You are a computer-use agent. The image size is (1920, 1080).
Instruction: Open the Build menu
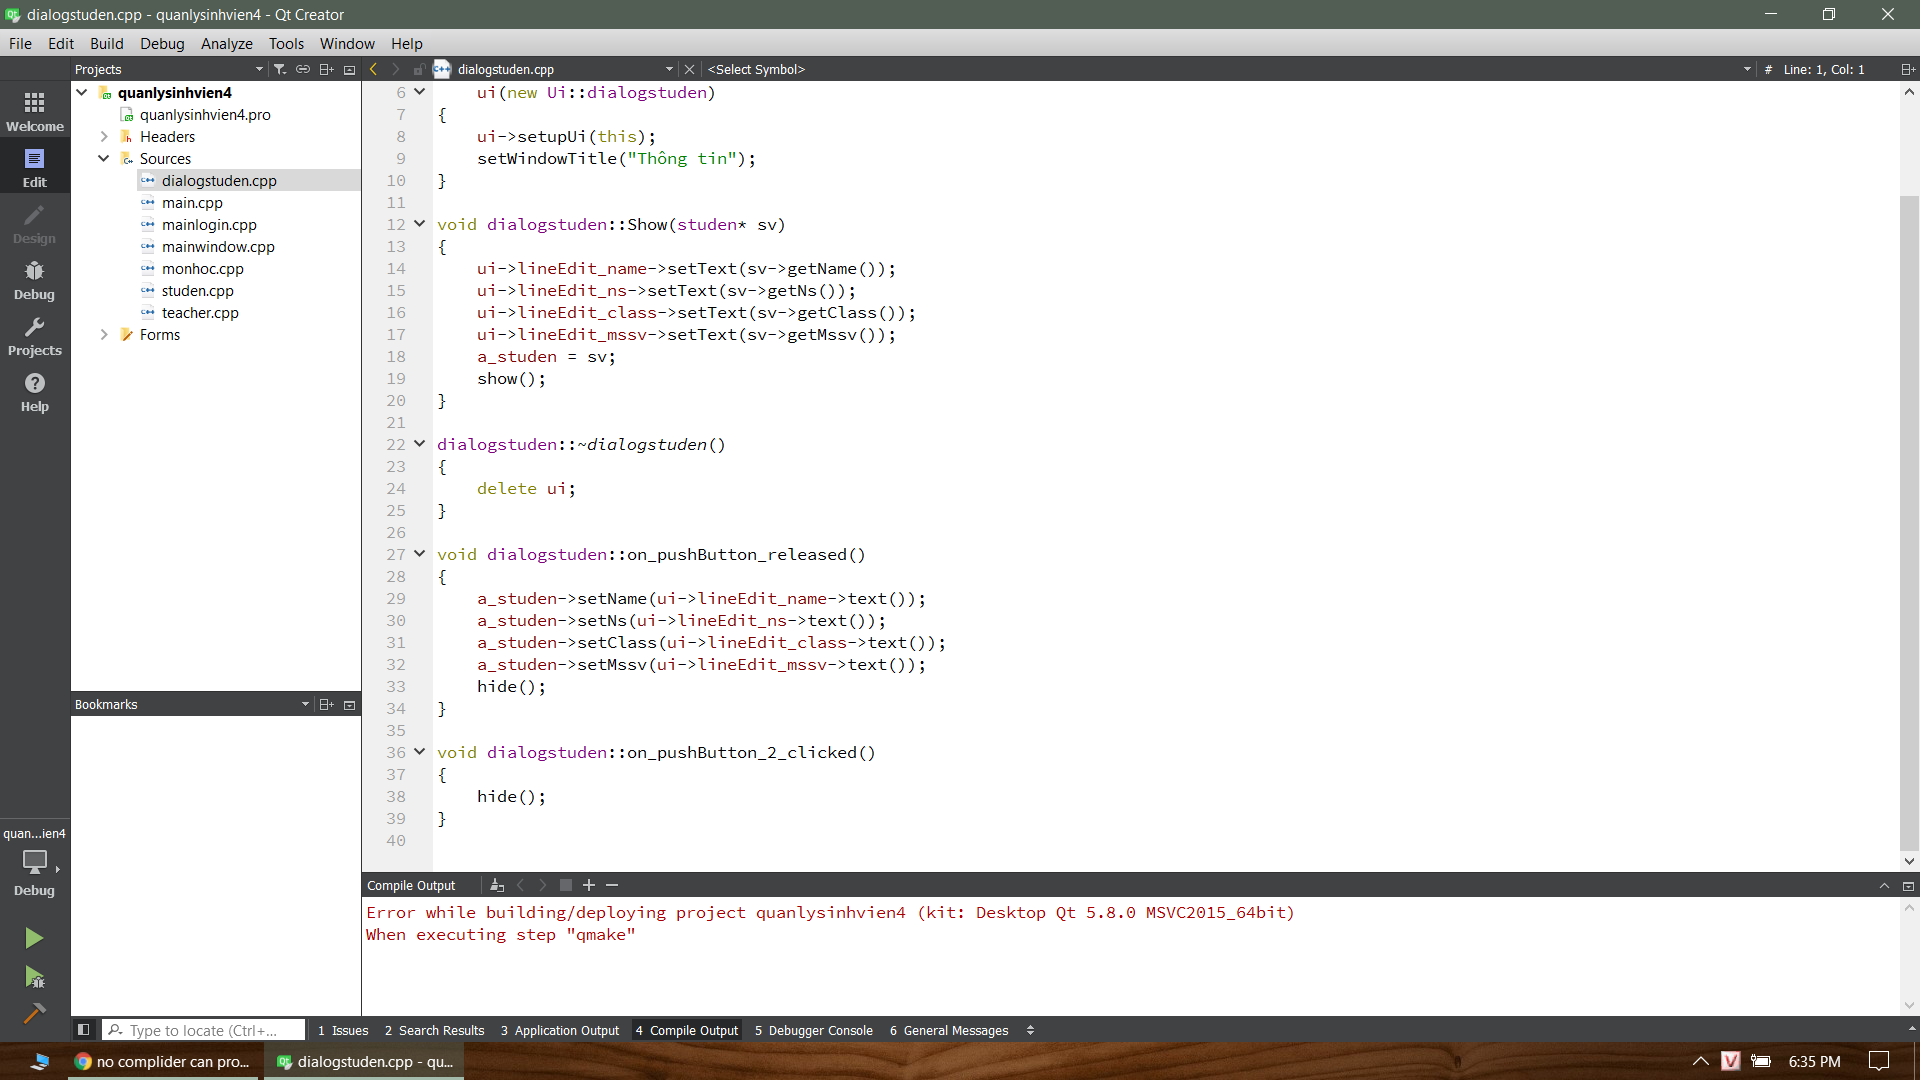click(x=106, y=44)
